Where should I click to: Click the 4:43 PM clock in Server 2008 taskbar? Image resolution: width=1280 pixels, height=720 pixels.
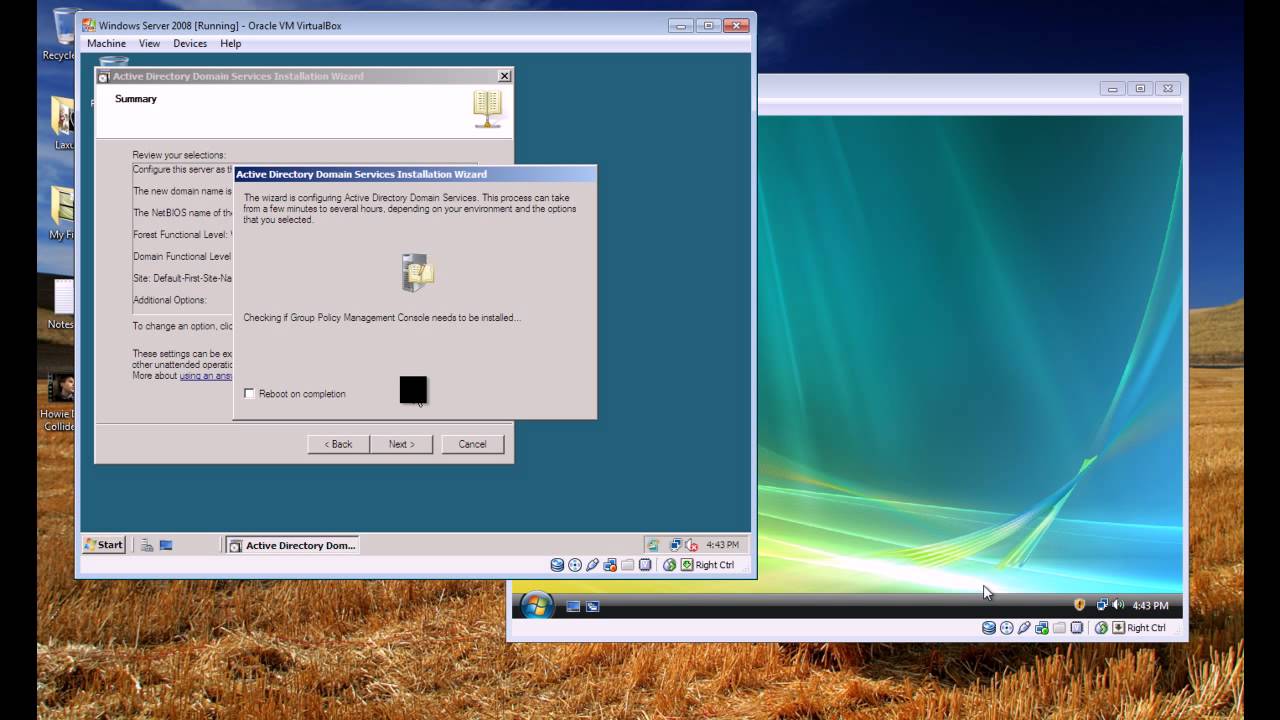[x=723, y=545]
